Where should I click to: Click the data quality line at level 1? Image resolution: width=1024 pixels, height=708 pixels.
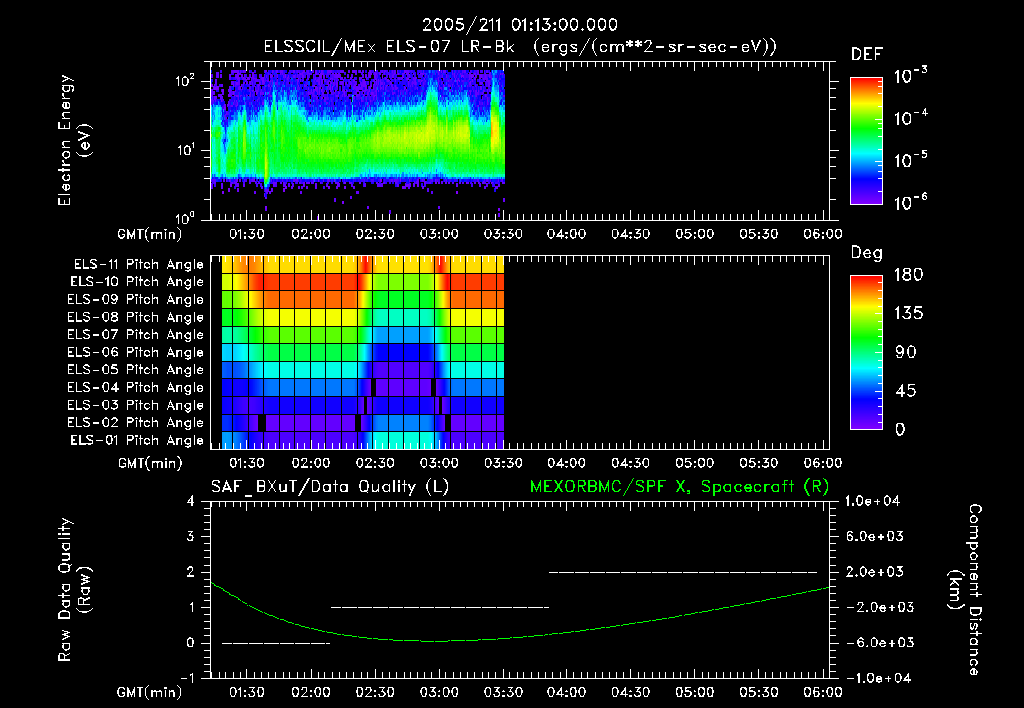click(440, 607)
